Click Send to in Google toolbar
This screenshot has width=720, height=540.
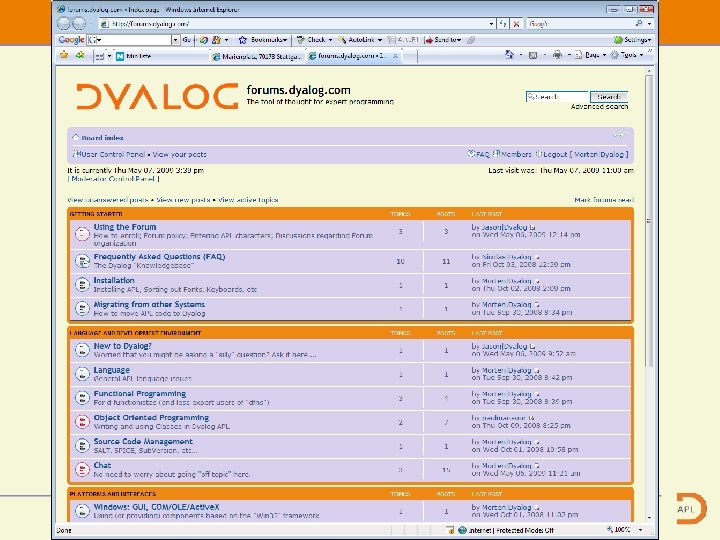(442, 40)
